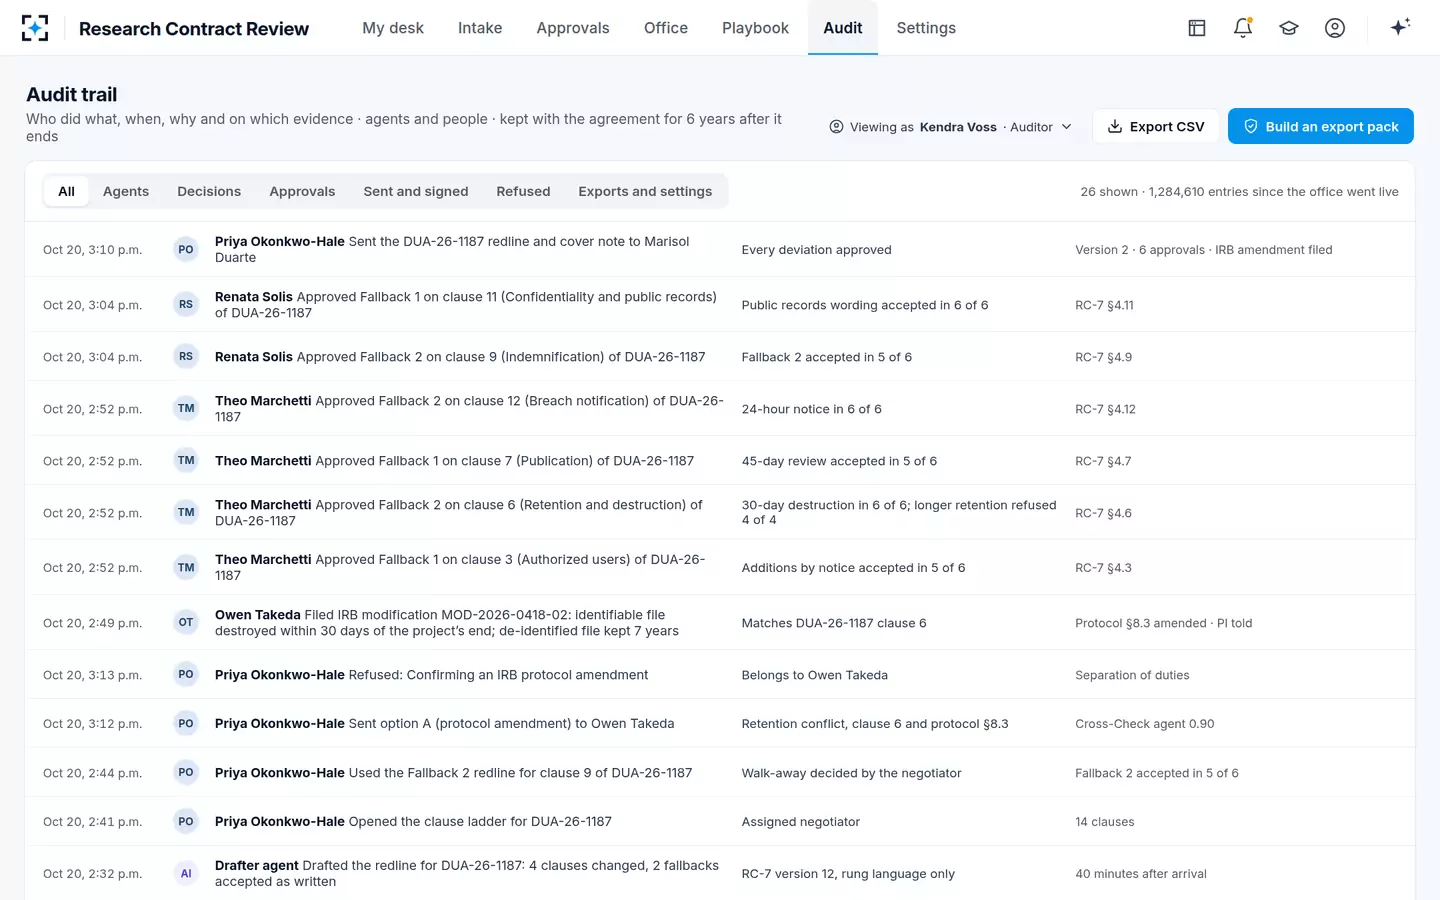Click Research Contract Review title
Image resolution: width=1440 pixels, height=900 pixels.
(194, 29)
